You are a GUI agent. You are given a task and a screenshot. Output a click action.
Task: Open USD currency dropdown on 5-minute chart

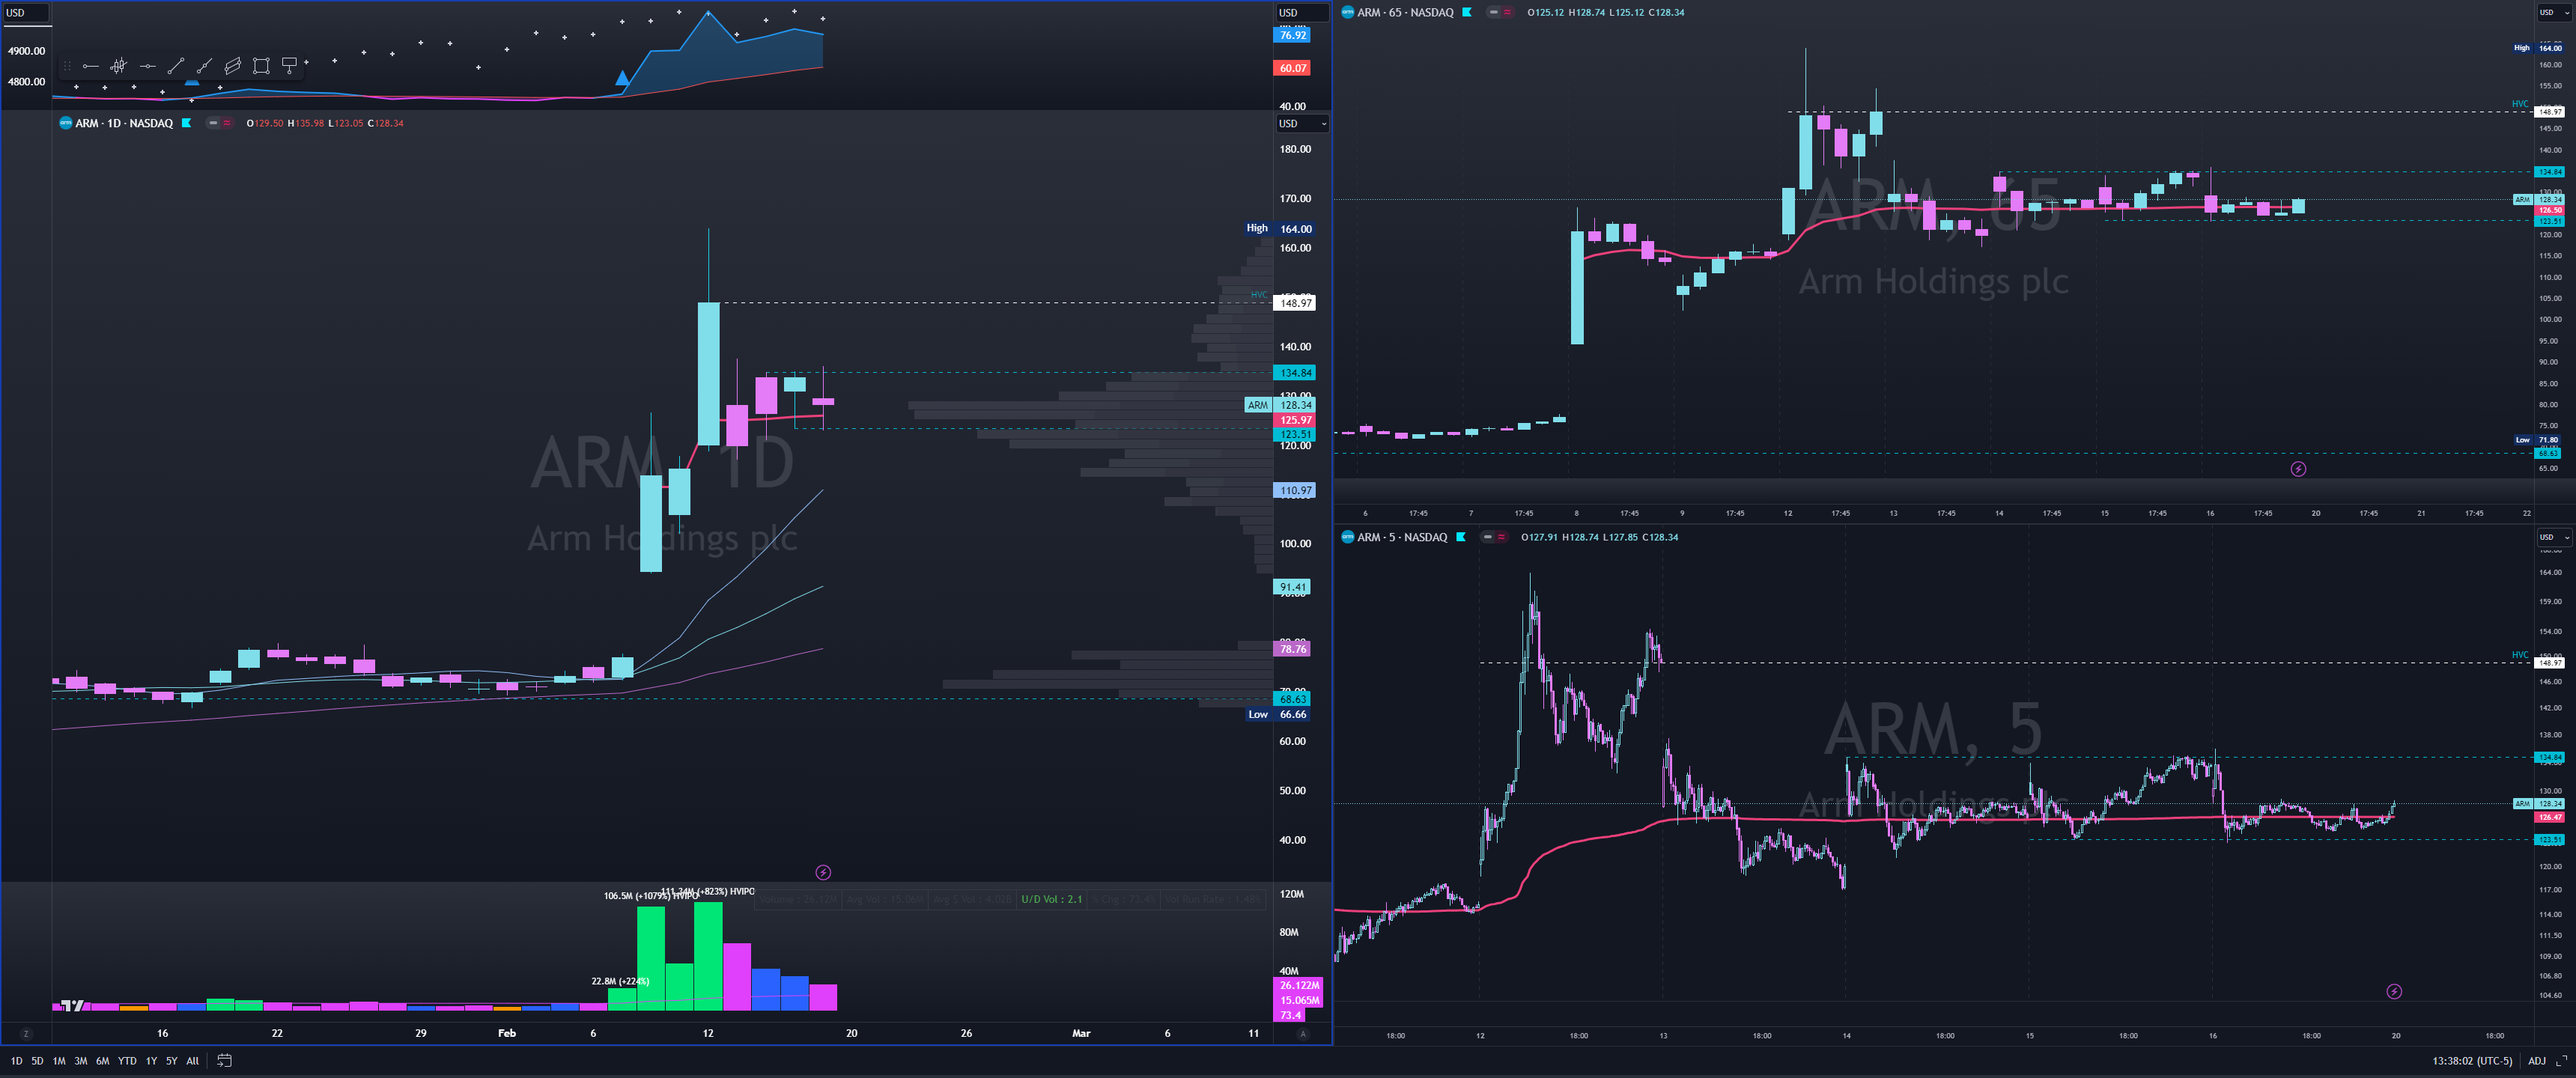tap(2556, 537)
